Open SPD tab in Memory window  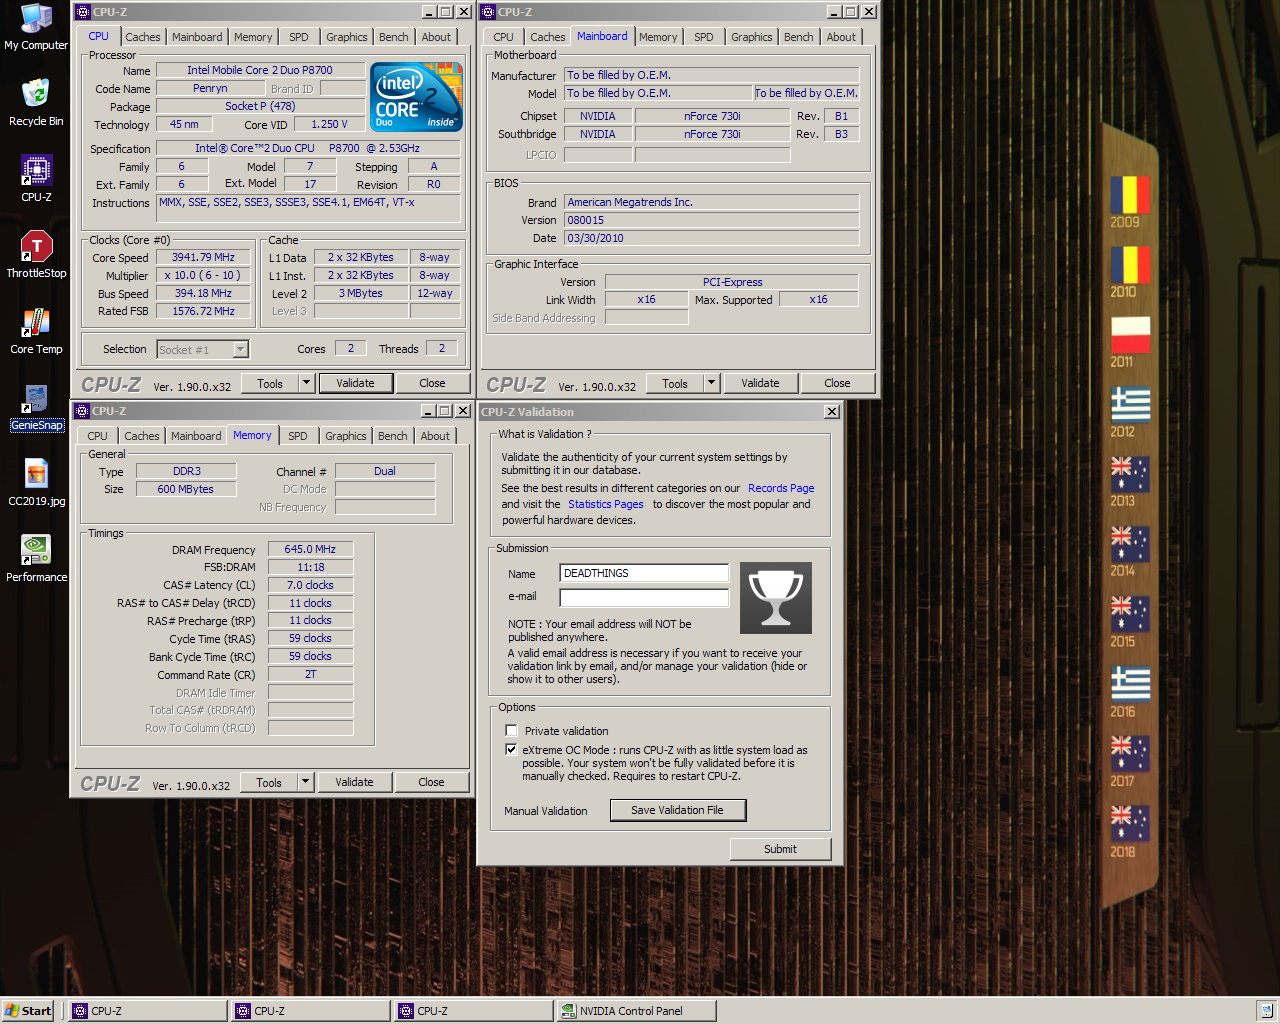point(298,436)
